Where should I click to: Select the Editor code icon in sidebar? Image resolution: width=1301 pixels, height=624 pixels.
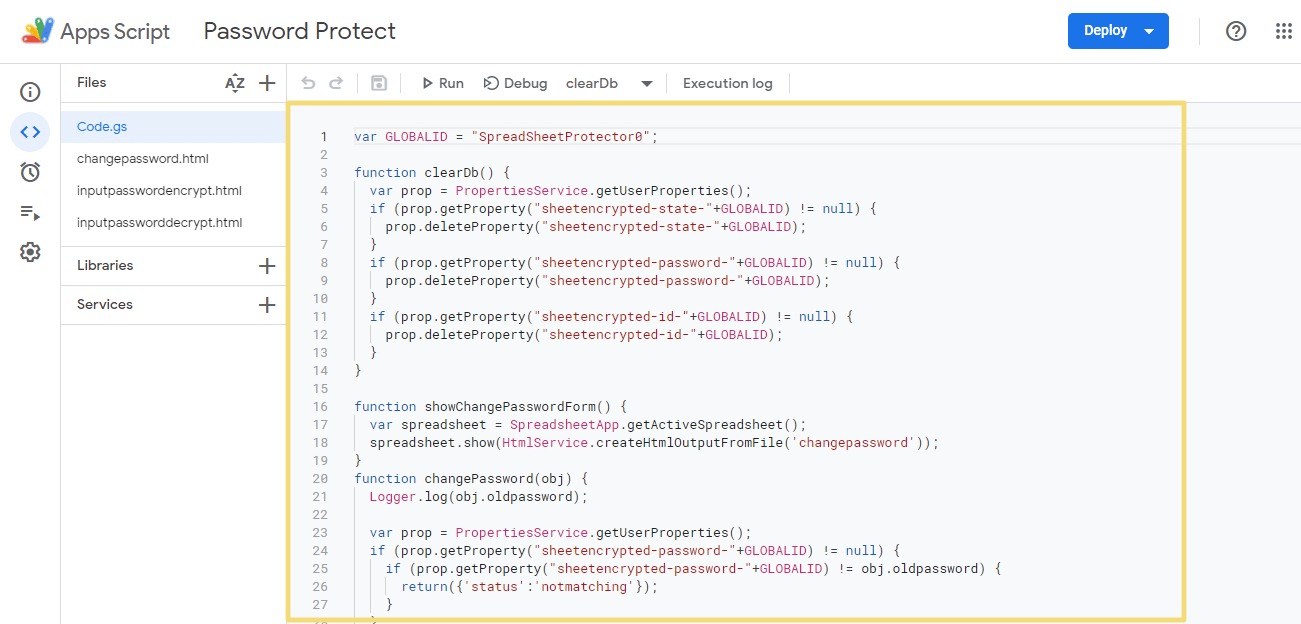[30, 132]
